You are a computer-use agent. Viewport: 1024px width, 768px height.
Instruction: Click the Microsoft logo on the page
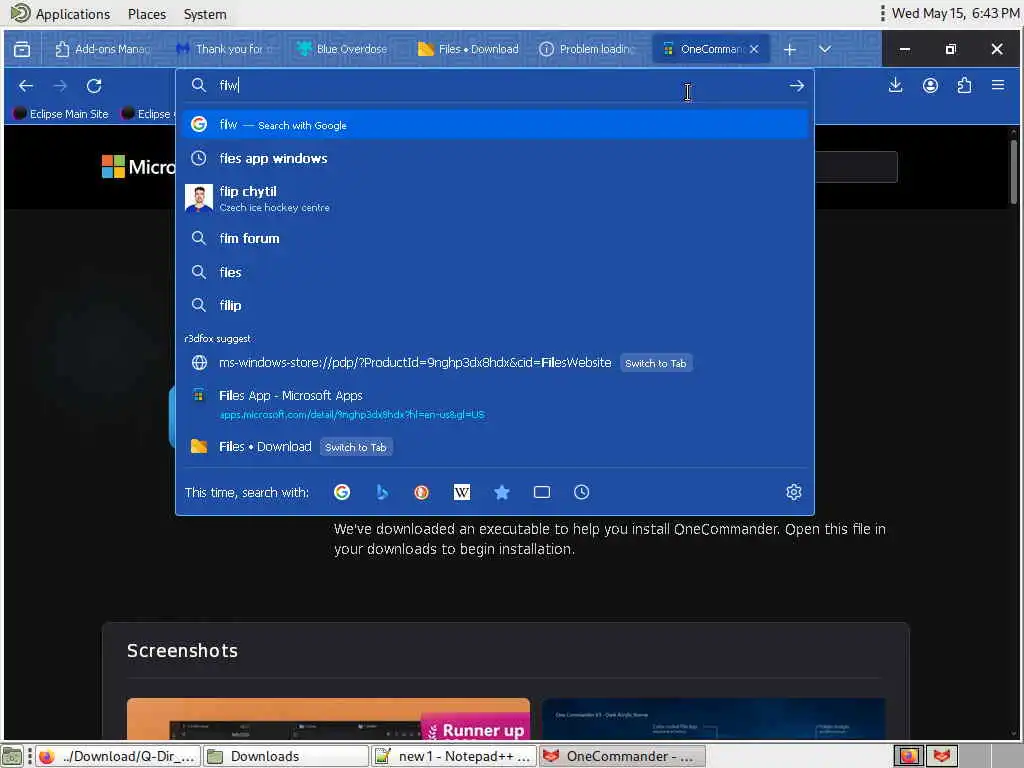[138, 167]
